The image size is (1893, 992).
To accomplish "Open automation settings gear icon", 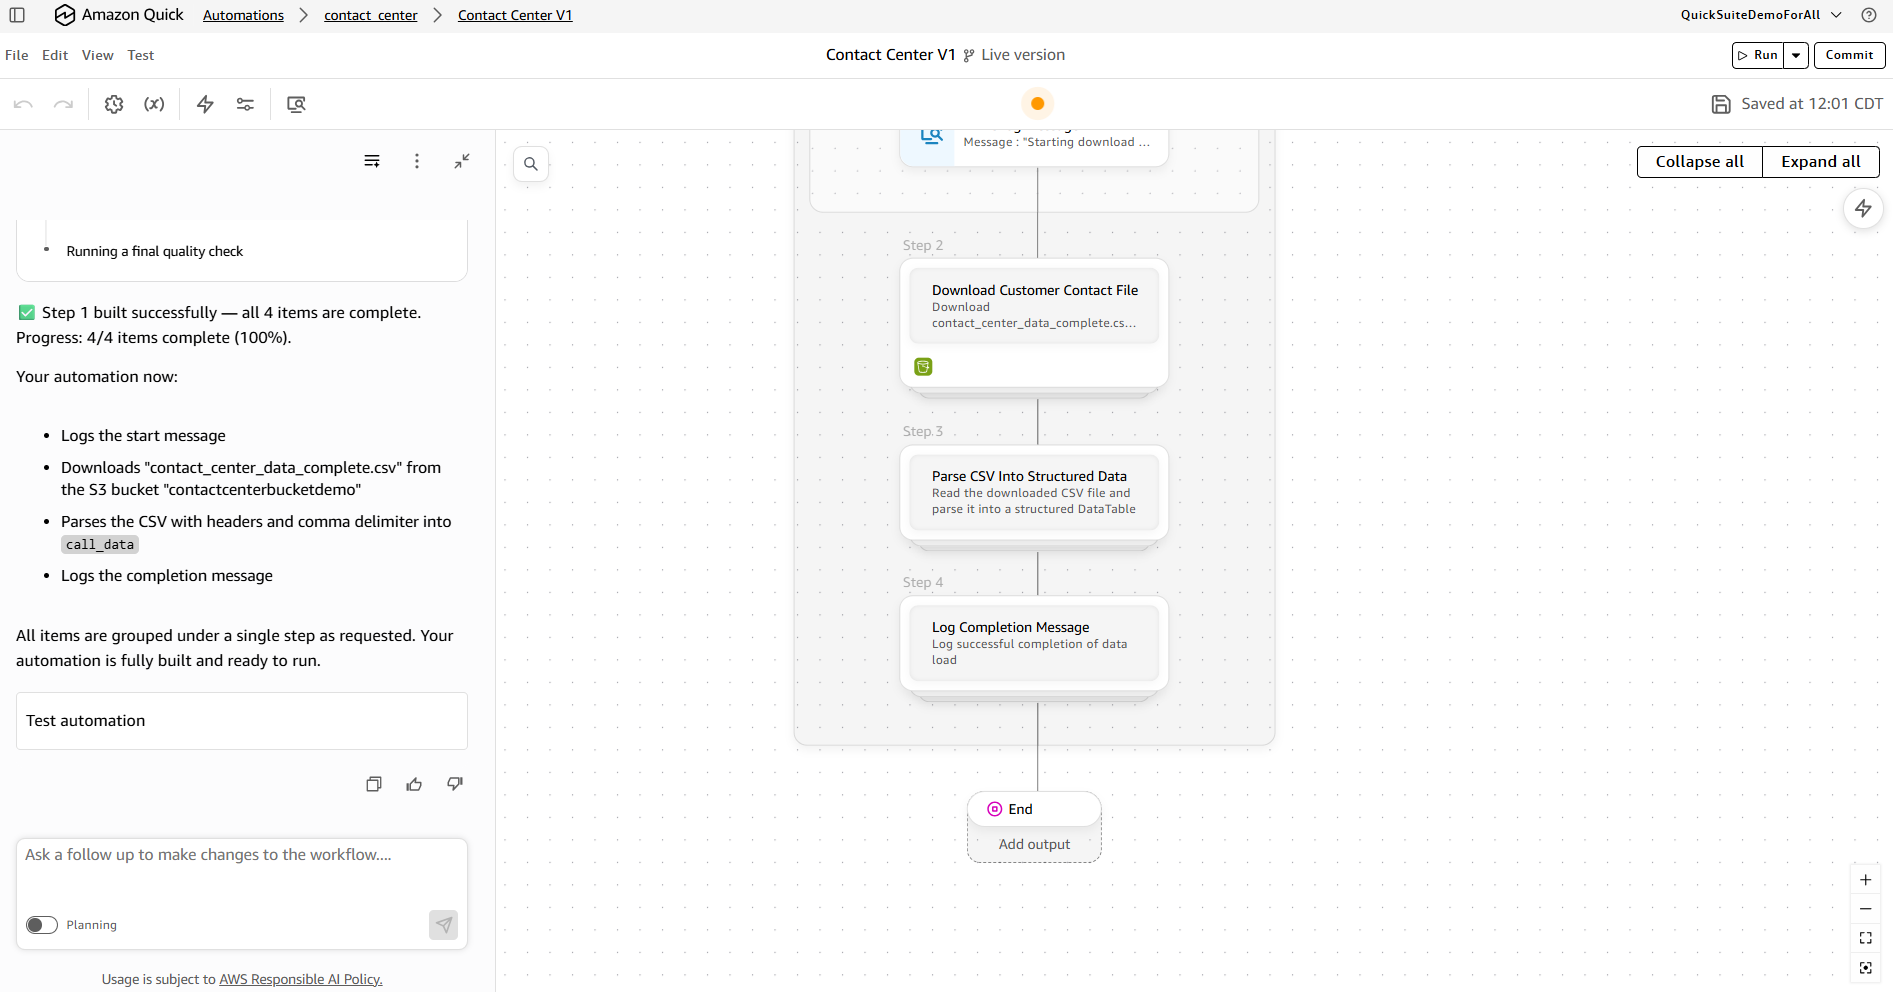I will point(114,104).
